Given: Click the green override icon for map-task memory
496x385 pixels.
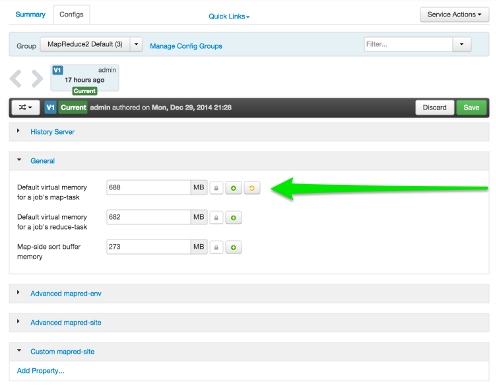Looking at the screenshot, I should tap(233, 188).
